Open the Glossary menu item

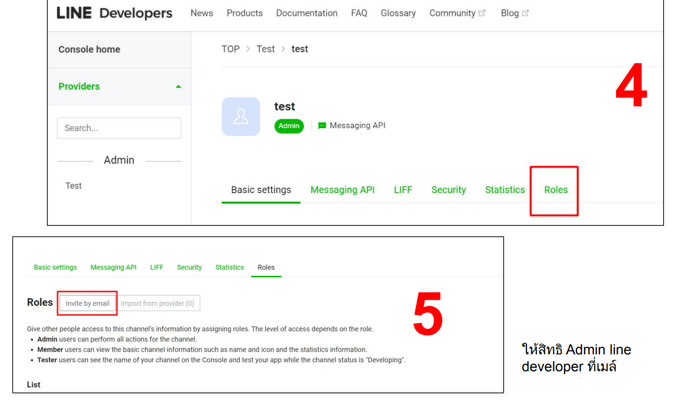[398, 13]
